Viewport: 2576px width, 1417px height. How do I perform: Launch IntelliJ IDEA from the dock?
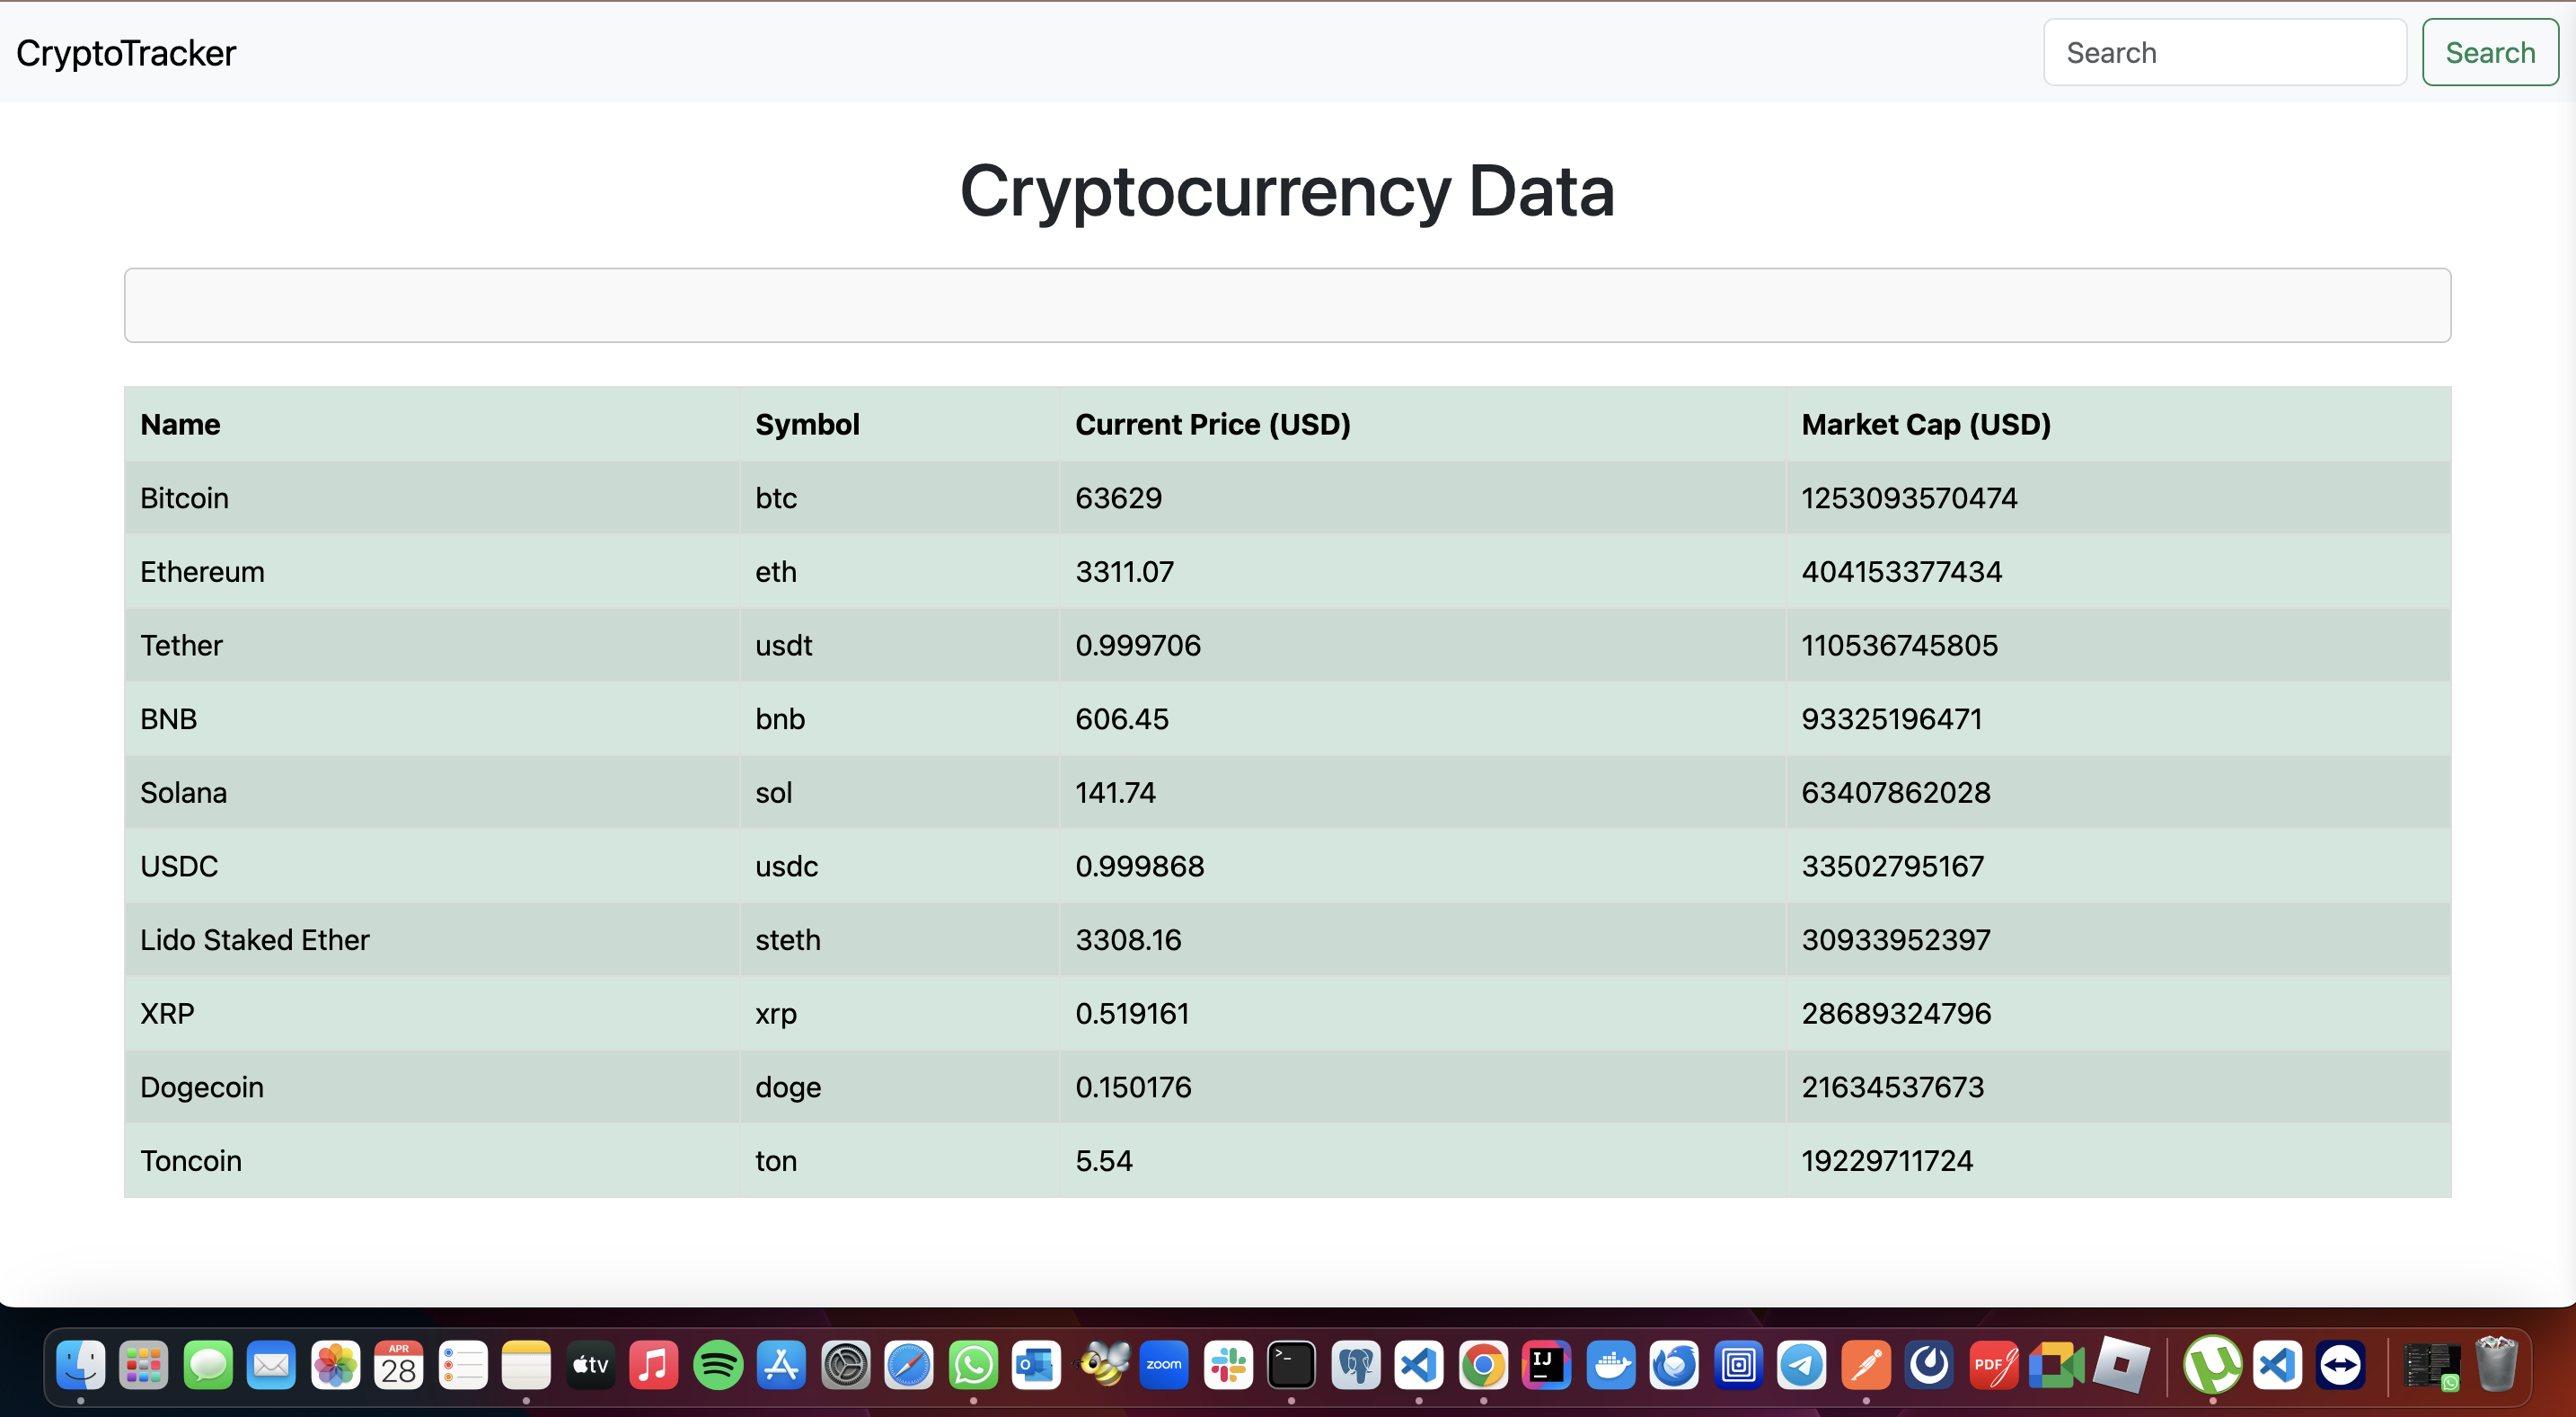coord(1546,1365)
